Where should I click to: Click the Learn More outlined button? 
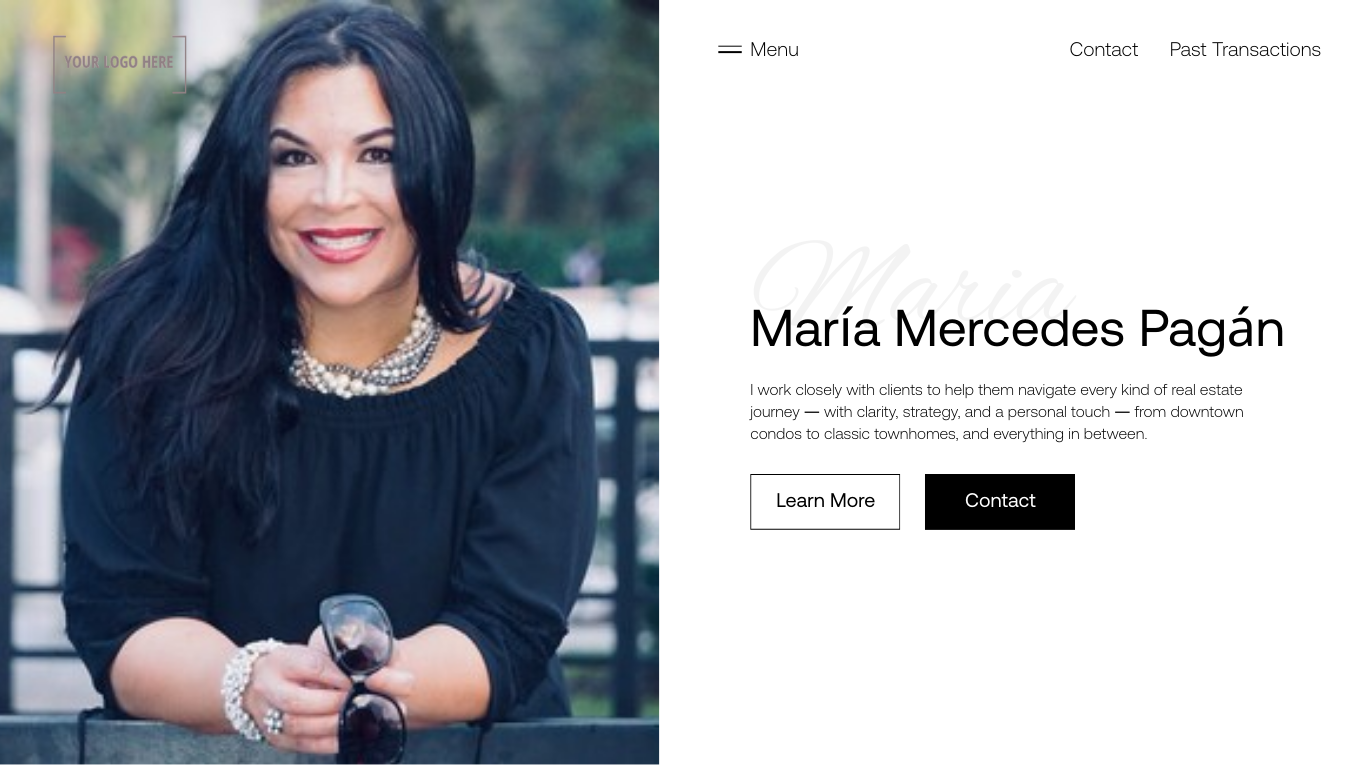825,501
